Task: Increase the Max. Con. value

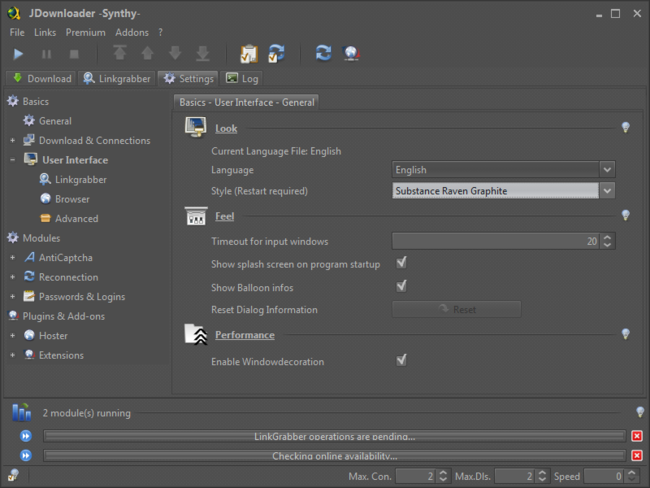Action: pyautogui.click(x=443, y=472)
